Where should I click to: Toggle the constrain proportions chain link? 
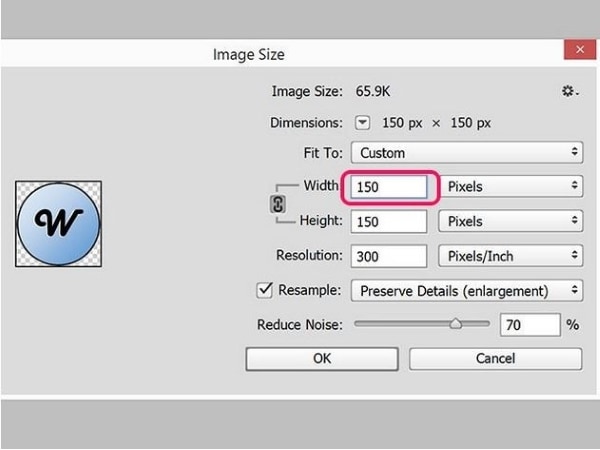pyautogui.click(x=279, y=203)
